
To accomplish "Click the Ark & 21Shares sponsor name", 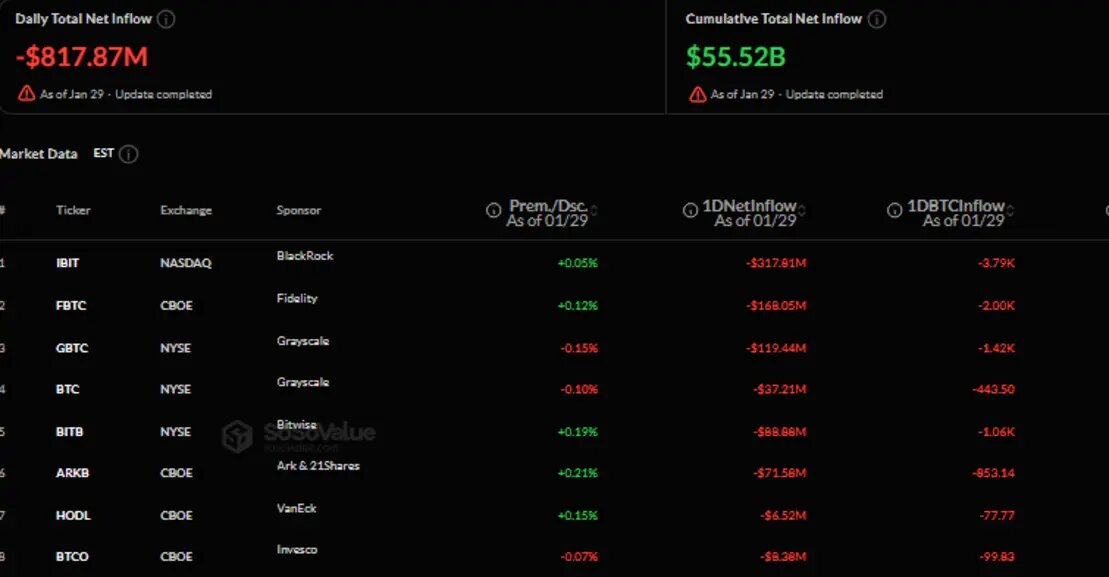I will [318, 466].
